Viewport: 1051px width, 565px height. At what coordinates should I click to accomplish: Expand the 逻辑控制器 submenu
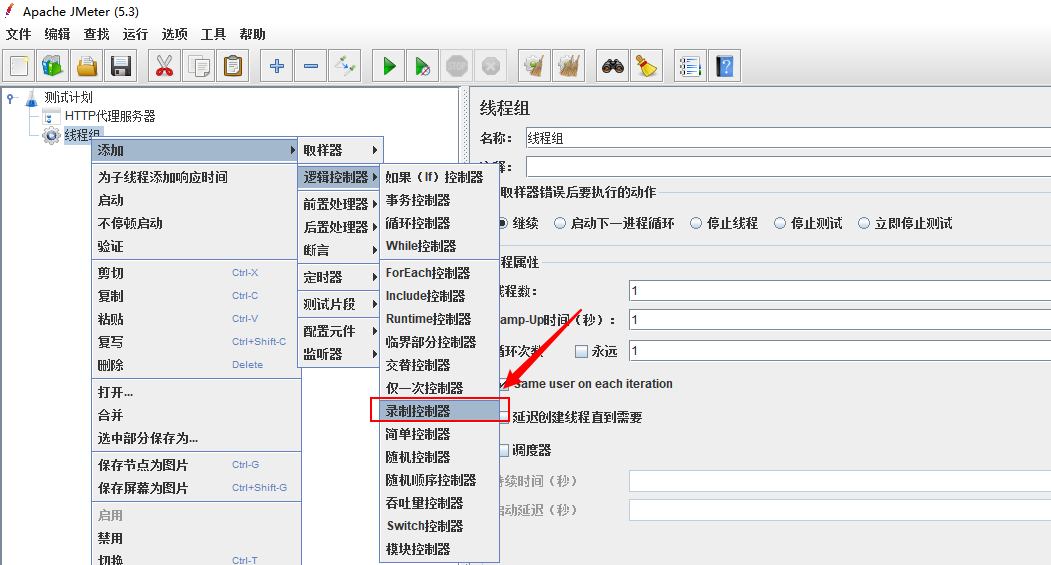point(340,177)
